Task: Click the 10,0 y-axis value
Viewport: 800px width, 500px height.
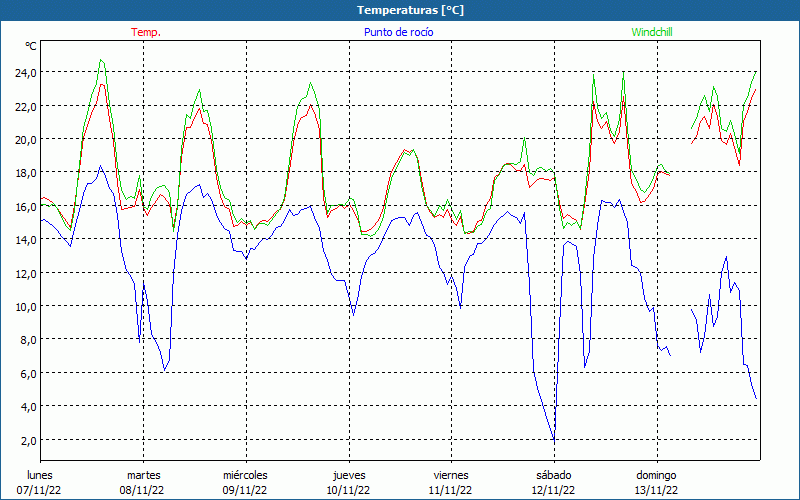Action: pos(25,307)
